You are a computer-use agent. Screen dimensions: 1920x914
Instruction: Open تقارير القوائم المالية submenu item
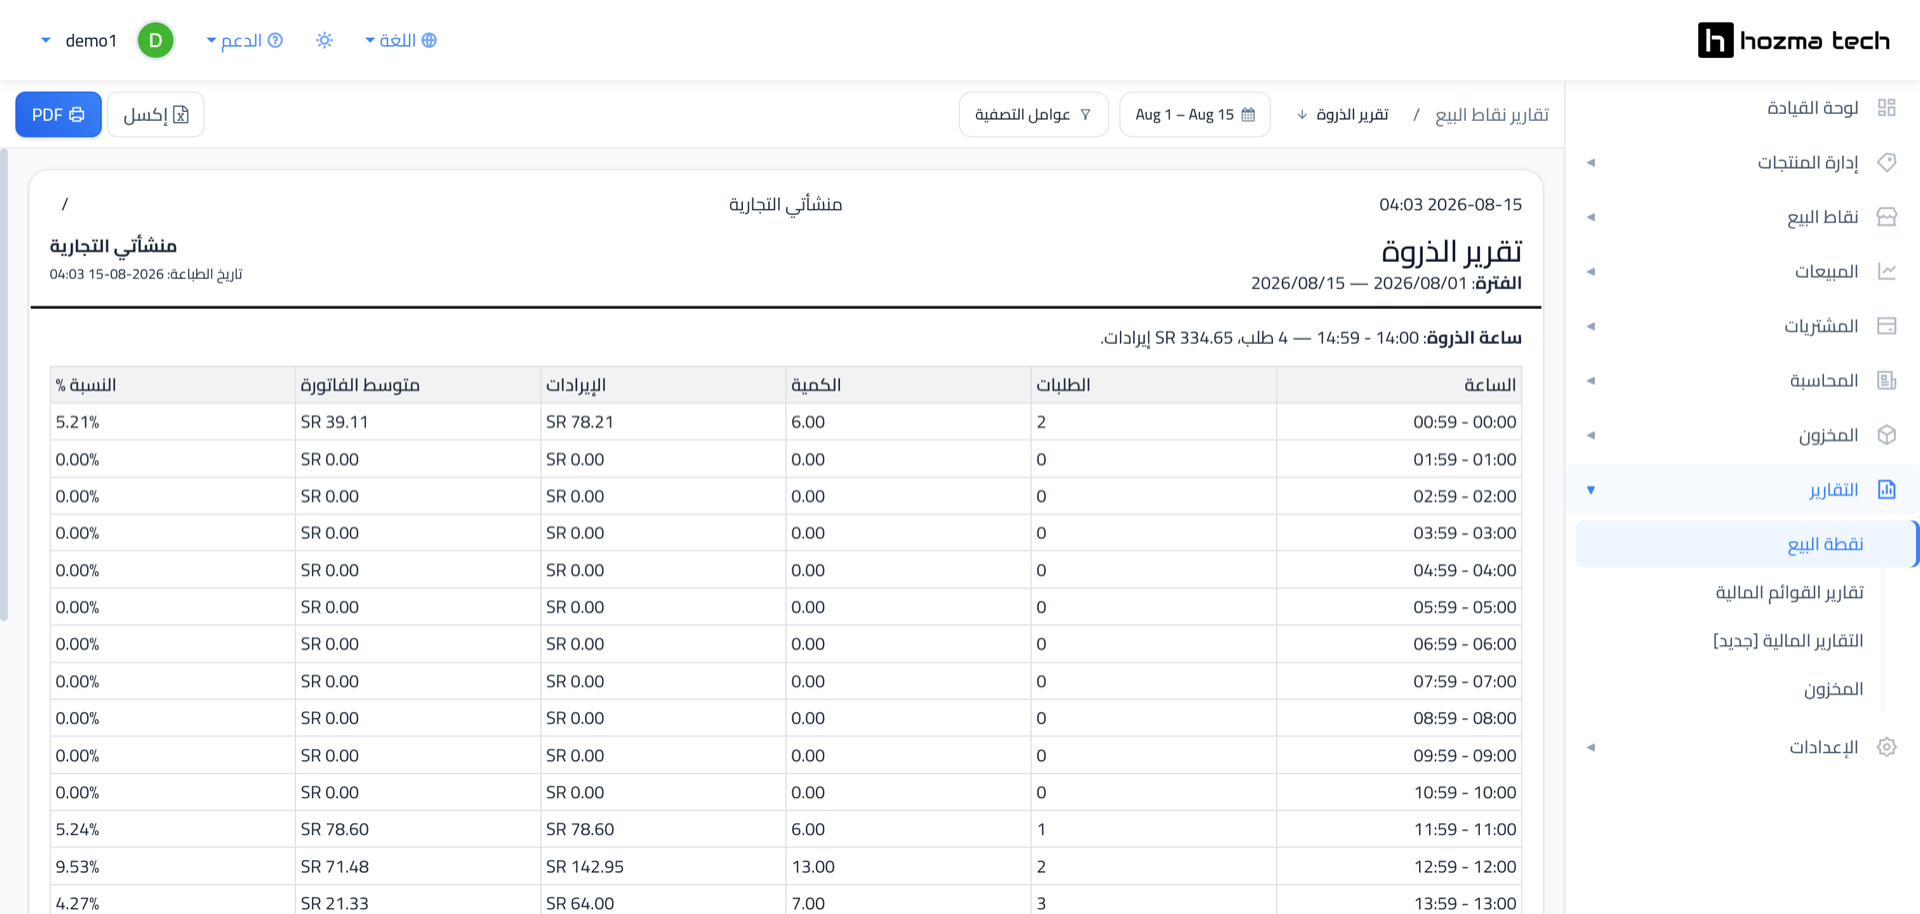tap(1789, 593)
